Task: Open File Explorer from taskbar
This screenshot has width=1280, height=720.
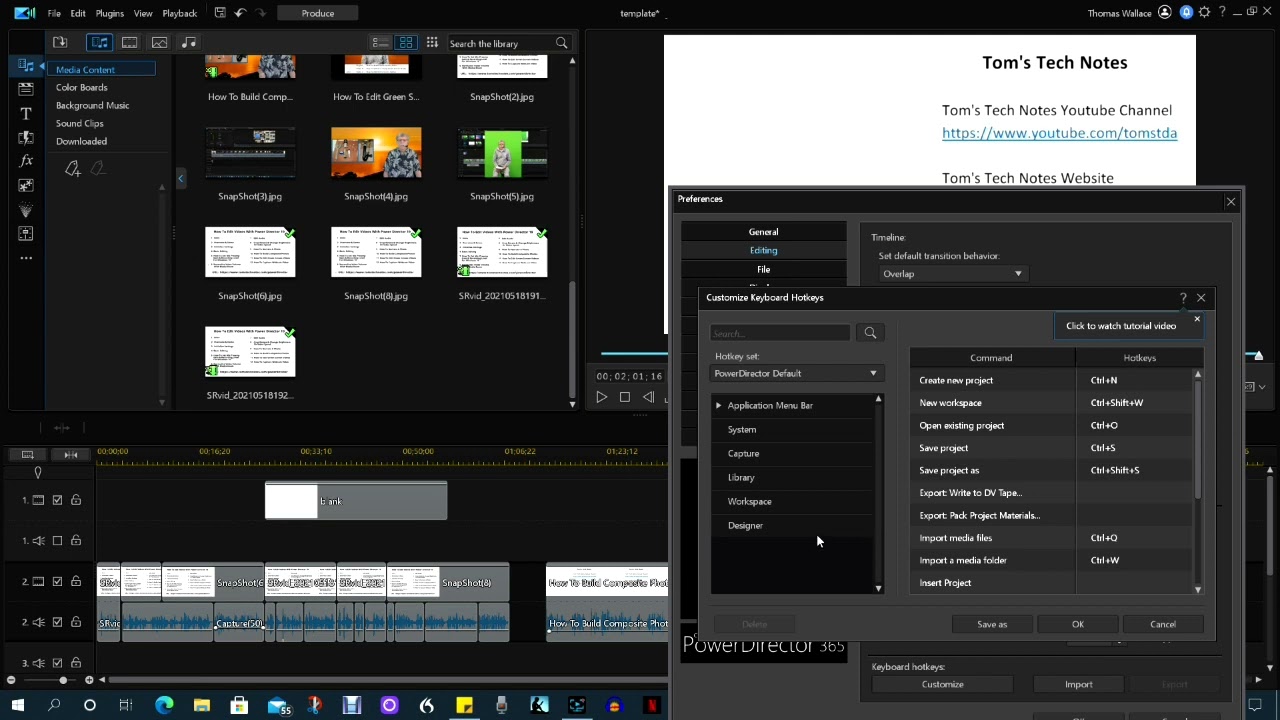Action: [202, 705]
